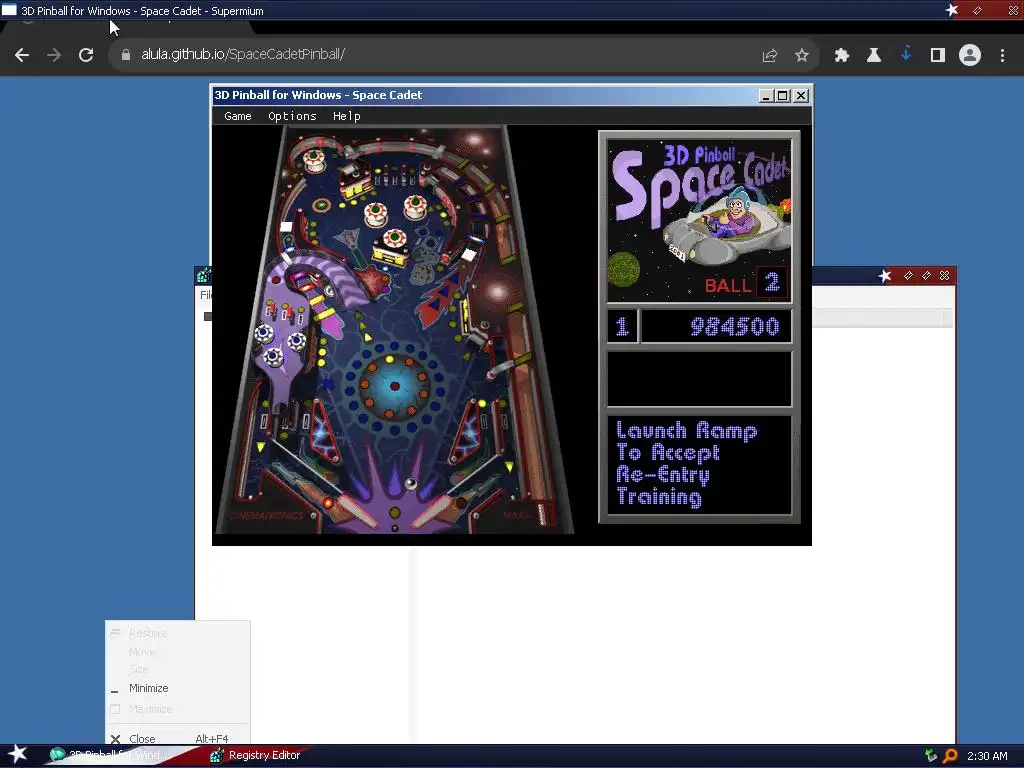Share this page using the share icon

[x=770, y=56]
